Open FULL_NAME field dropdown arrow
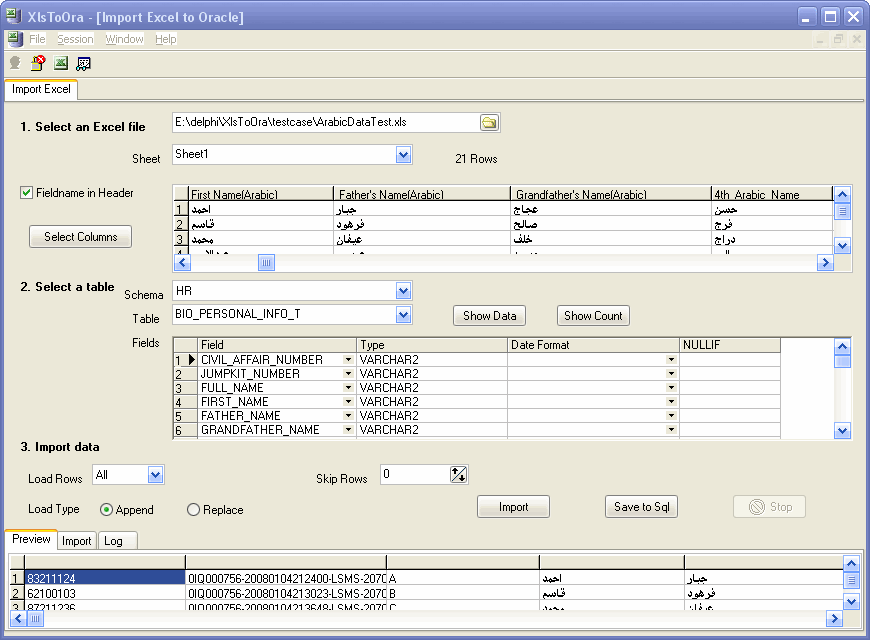870x640 pixels. 348,387
